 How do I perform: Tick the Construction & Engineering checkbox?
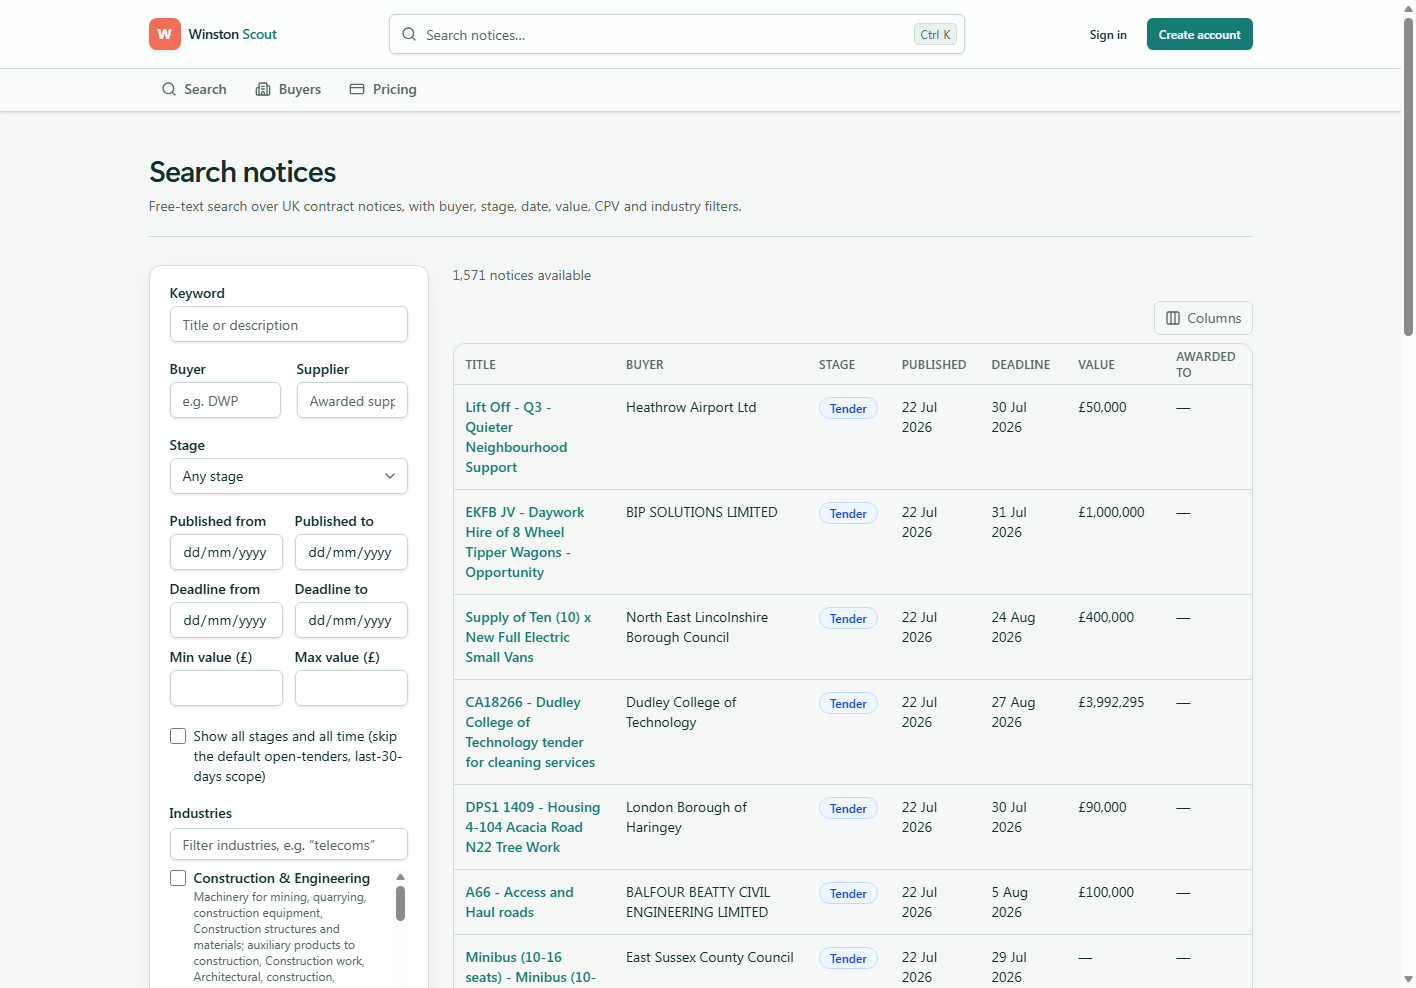coord(178,878)
